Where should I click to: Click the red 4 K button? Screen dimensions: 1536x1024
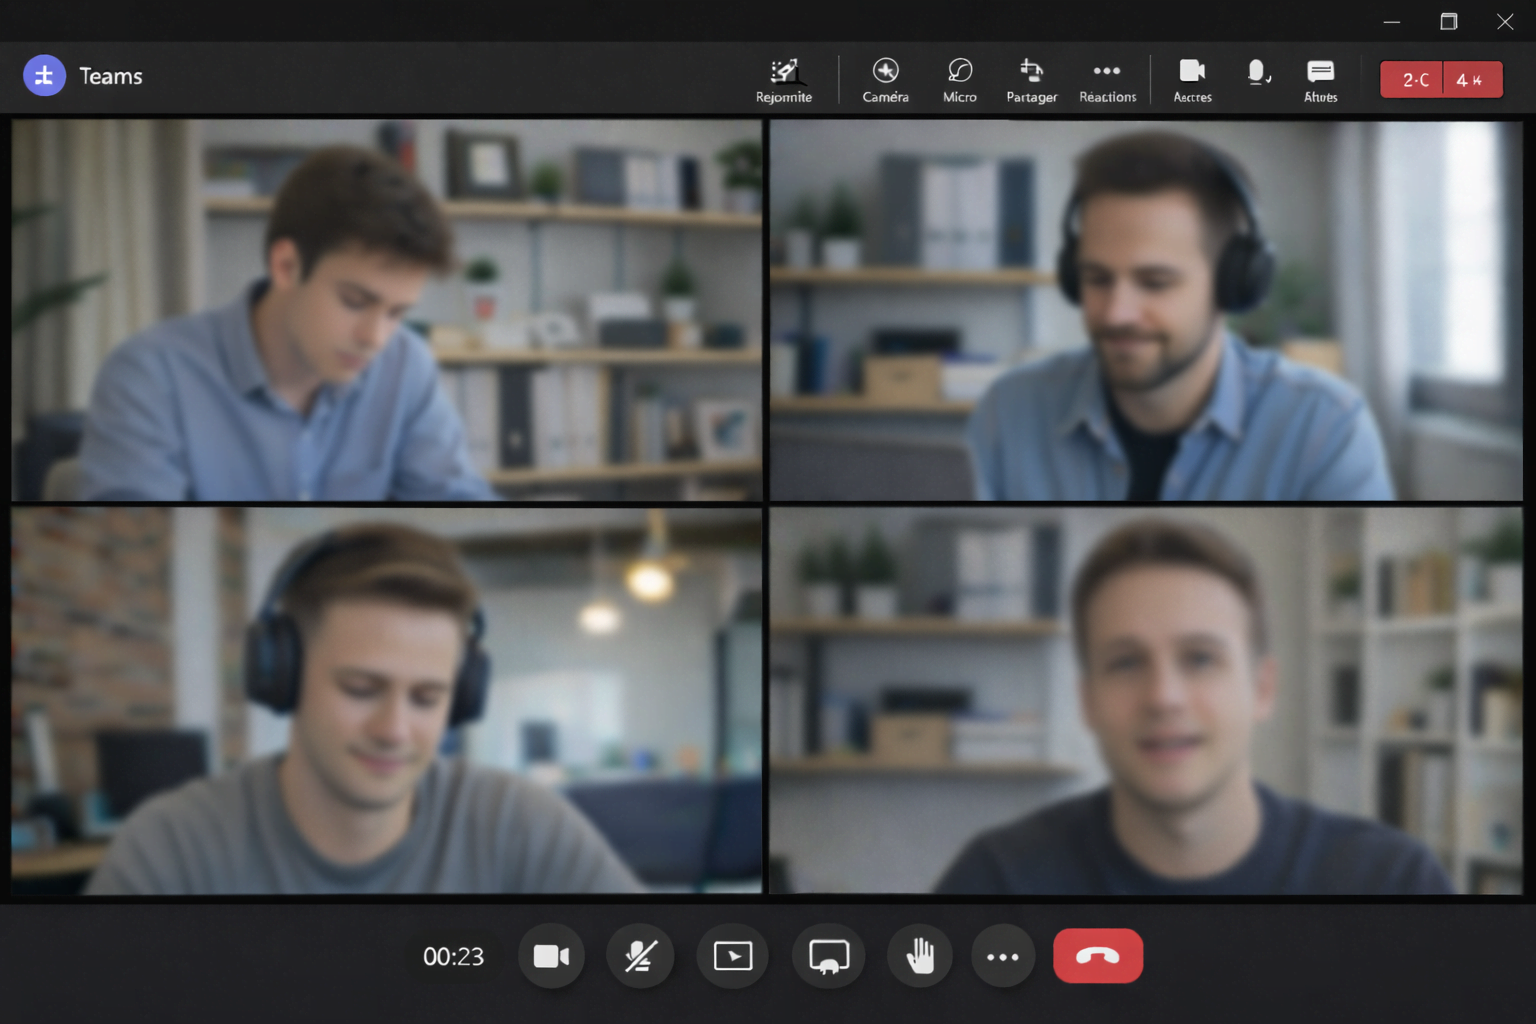click(x=1472, y=80)
